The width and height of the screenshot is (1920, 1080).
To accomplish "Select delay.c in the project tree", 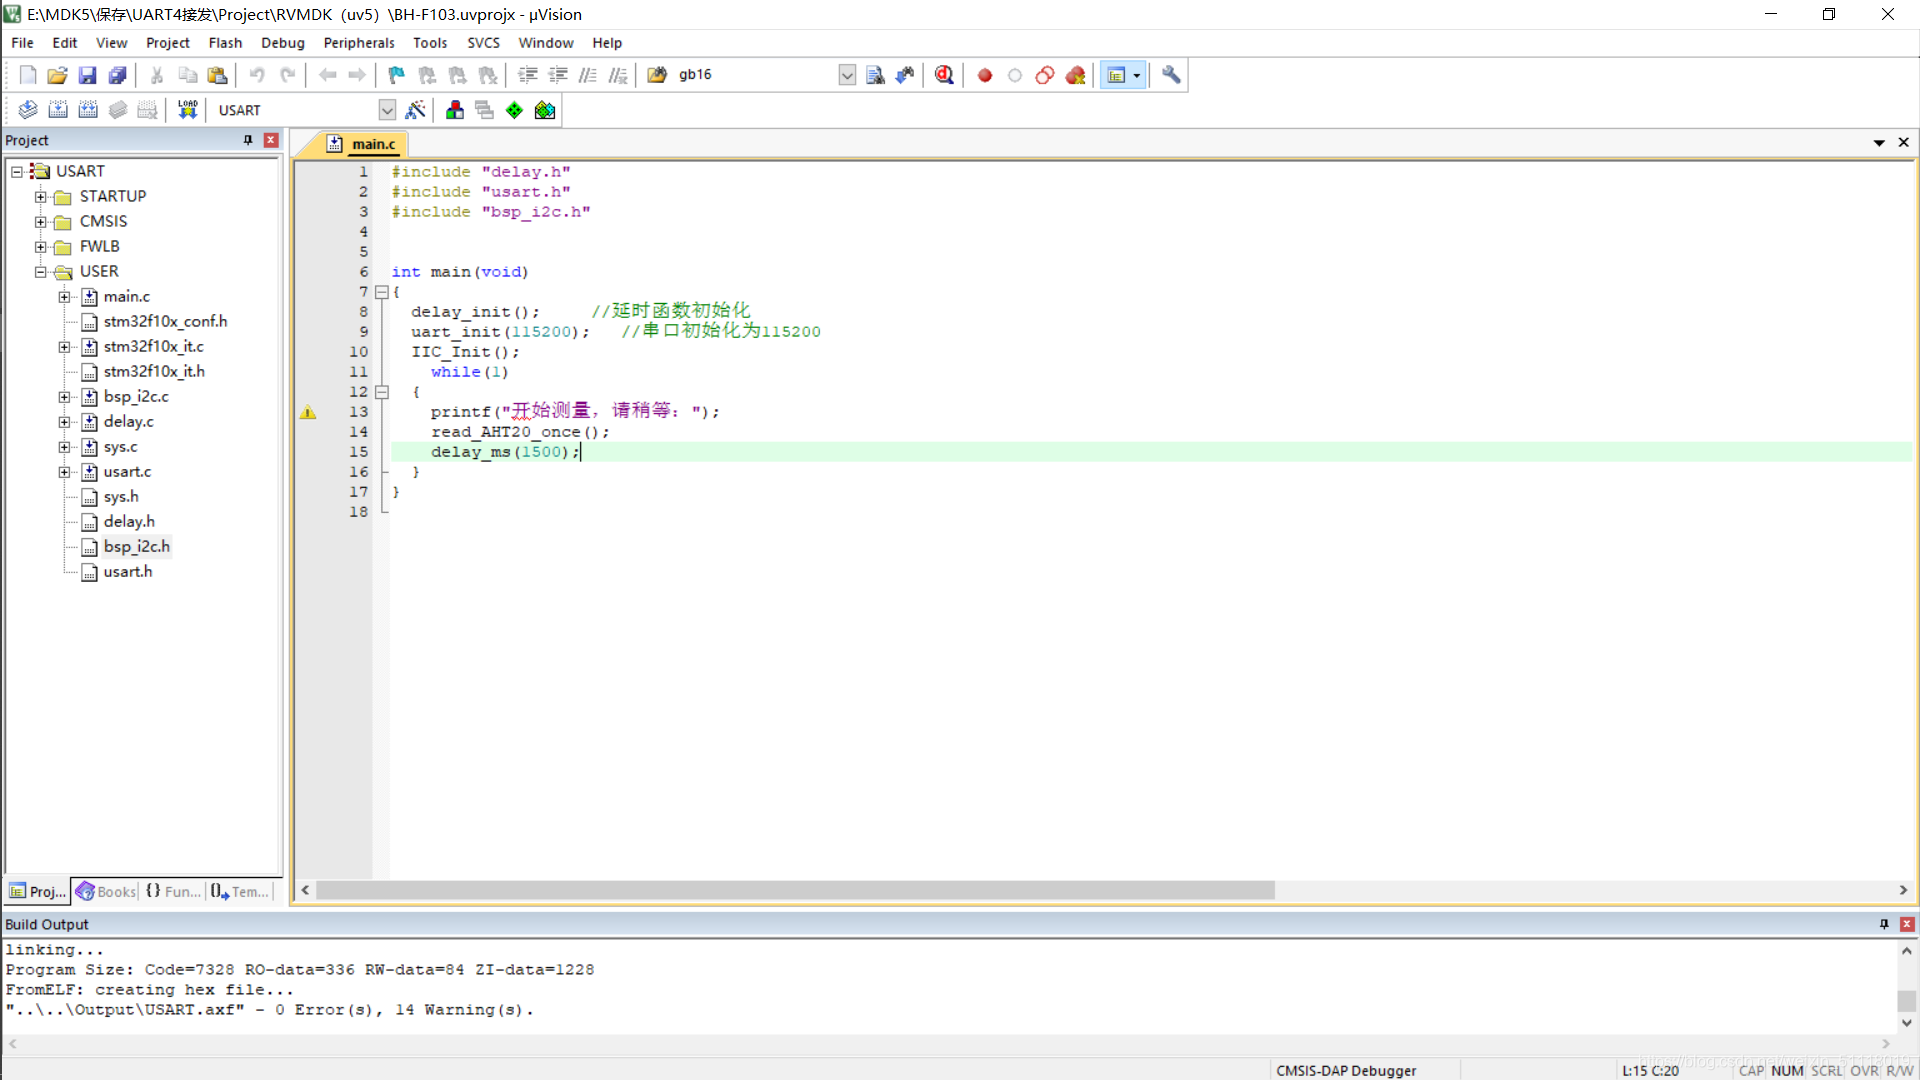I will pyautogui.click(x=128, y=422).
